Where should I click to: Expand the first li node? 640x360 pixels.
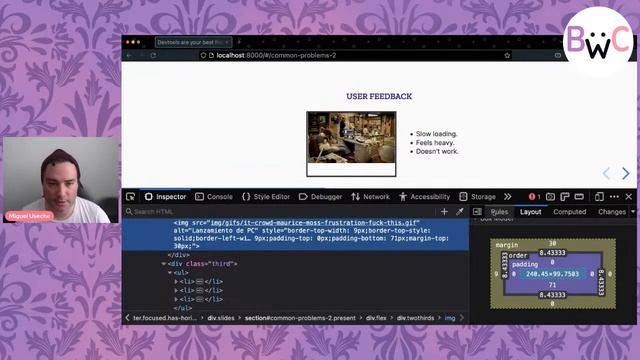(x=176, y=282)
